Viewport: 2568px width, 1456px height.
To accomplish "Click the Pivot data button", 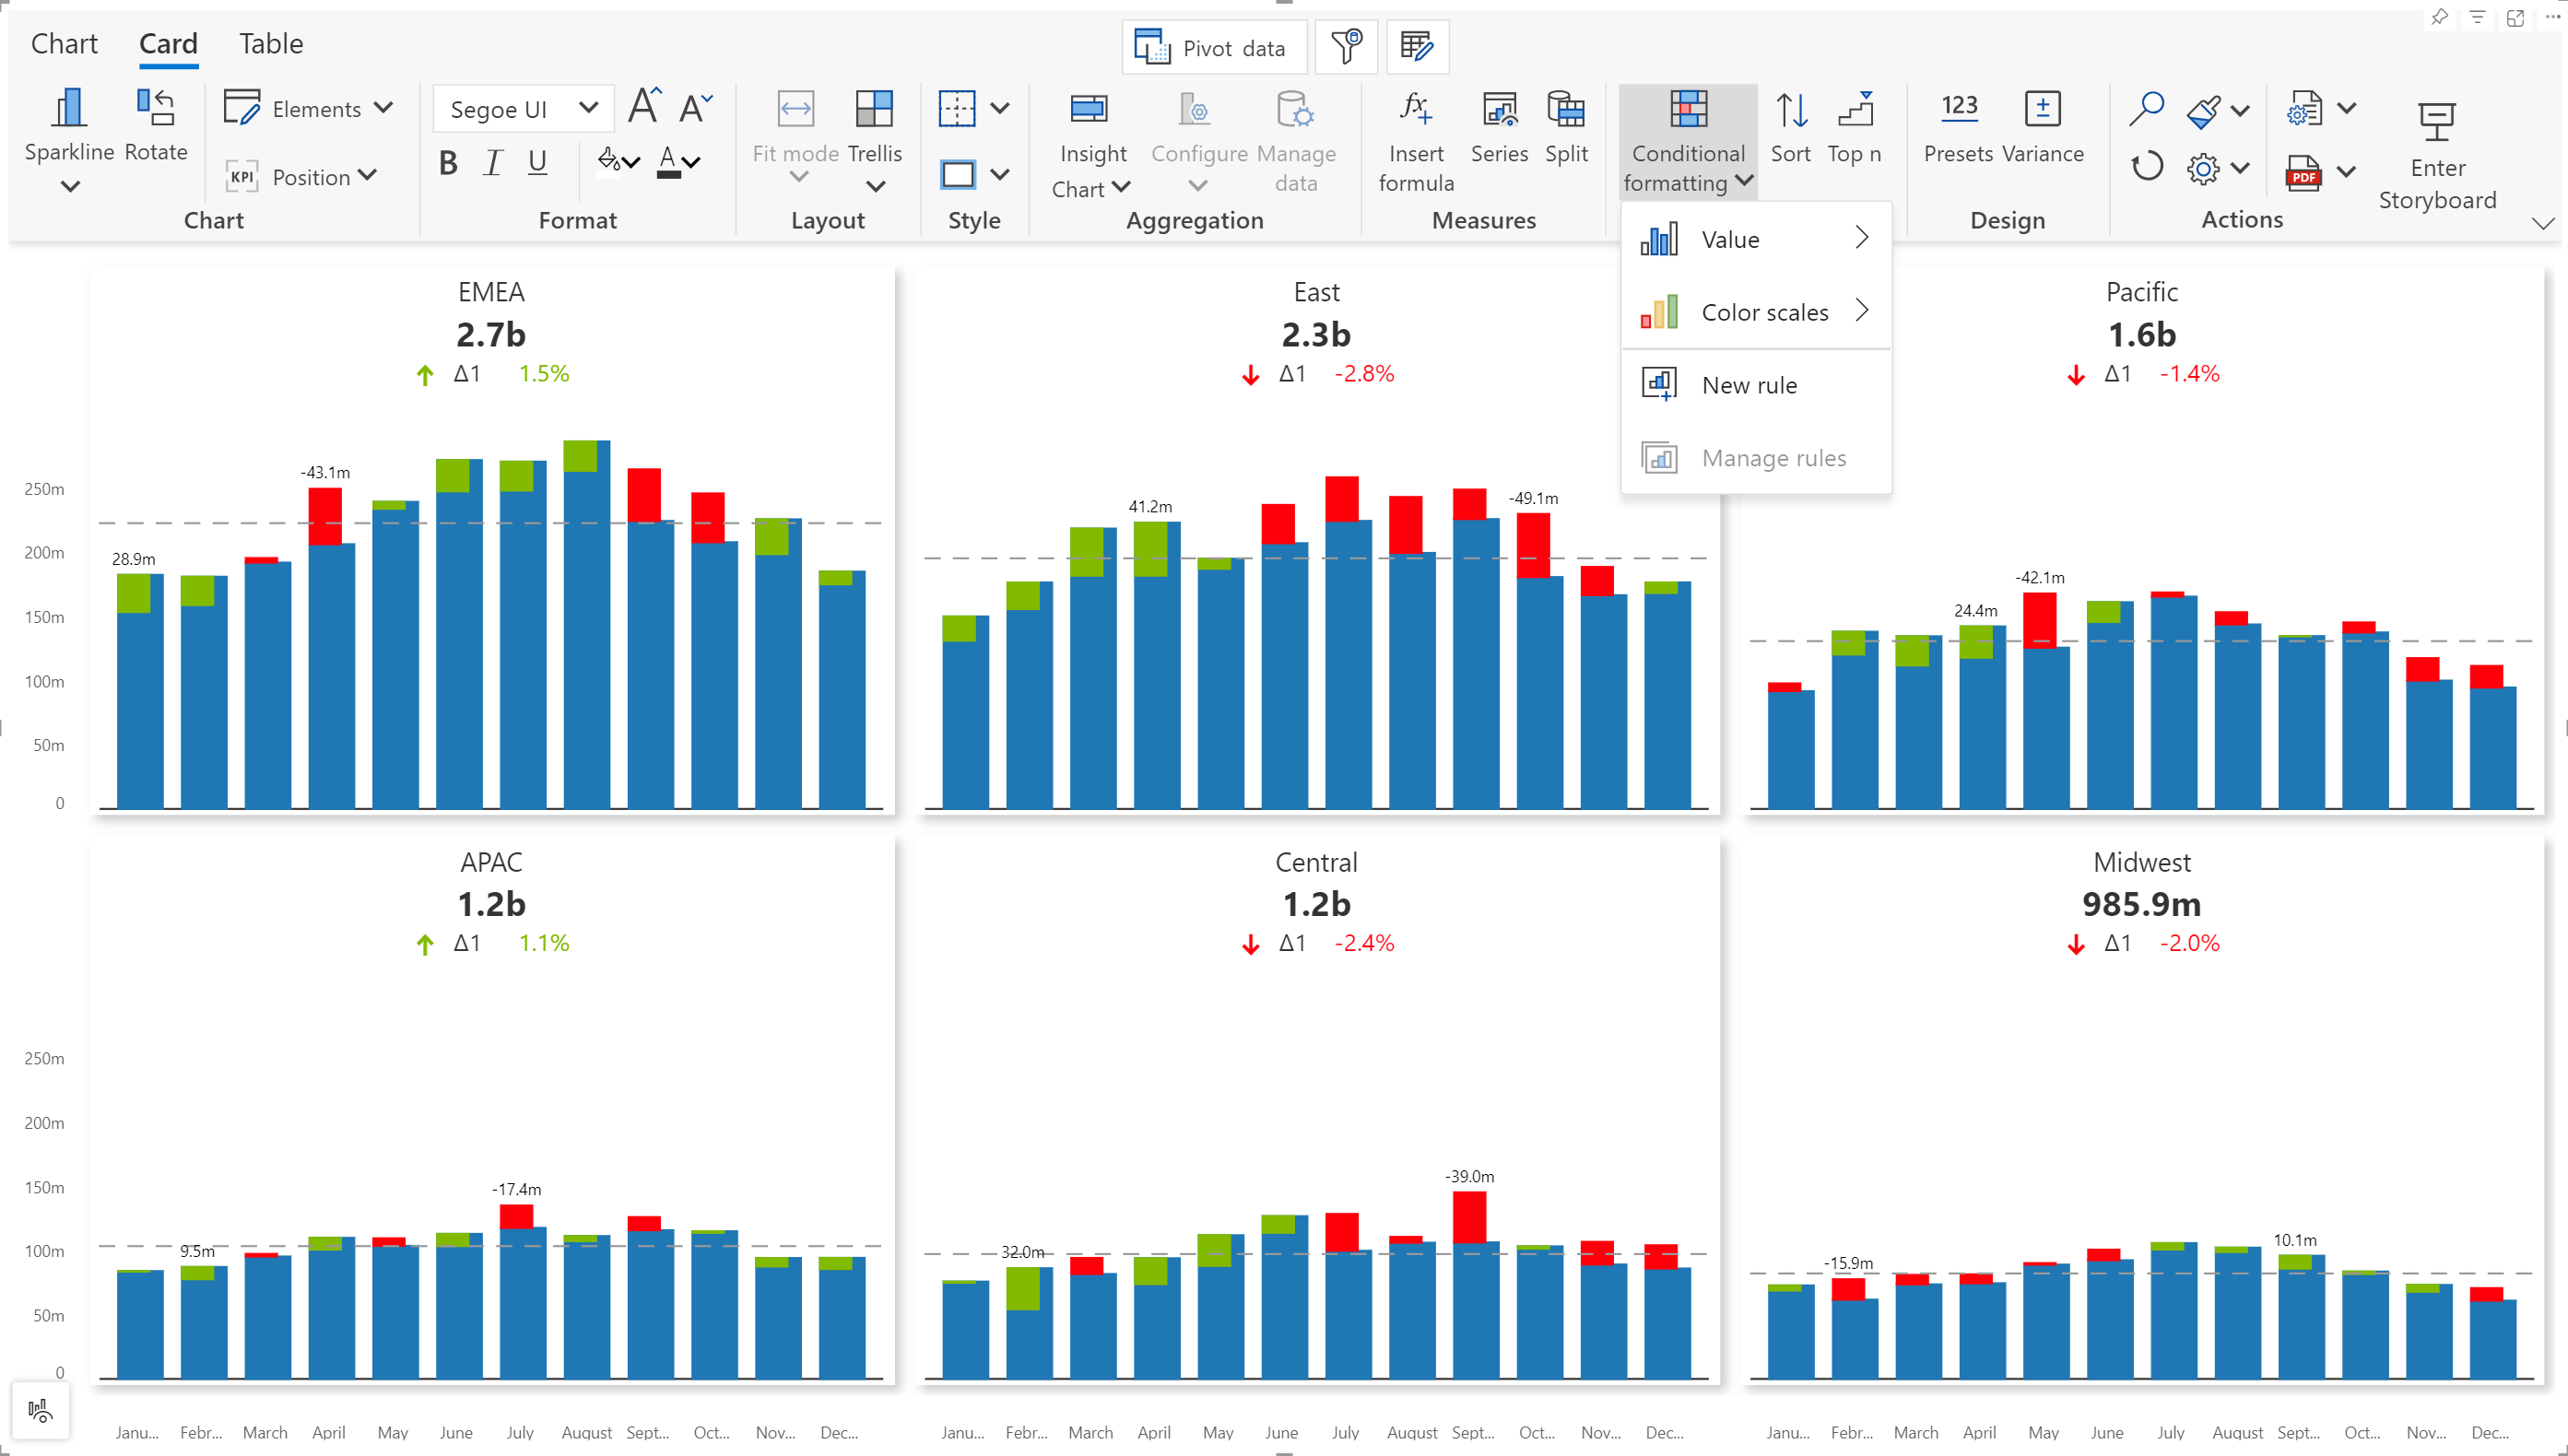I will pos(1213,47).
